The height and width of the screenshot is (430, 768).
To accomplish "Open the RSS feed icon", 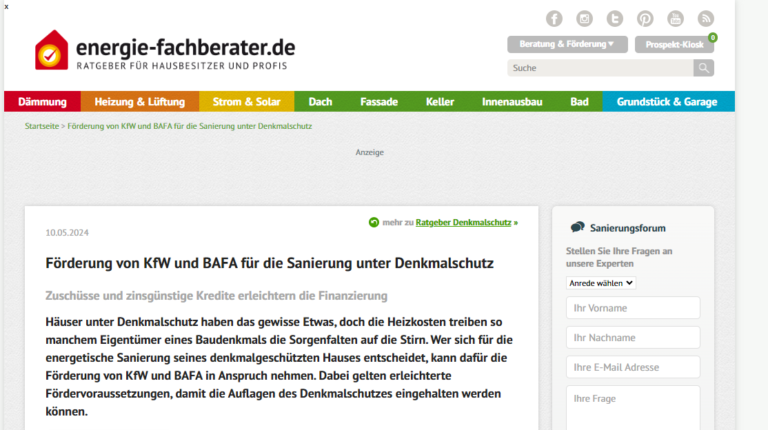I will [x=705, y=18].
